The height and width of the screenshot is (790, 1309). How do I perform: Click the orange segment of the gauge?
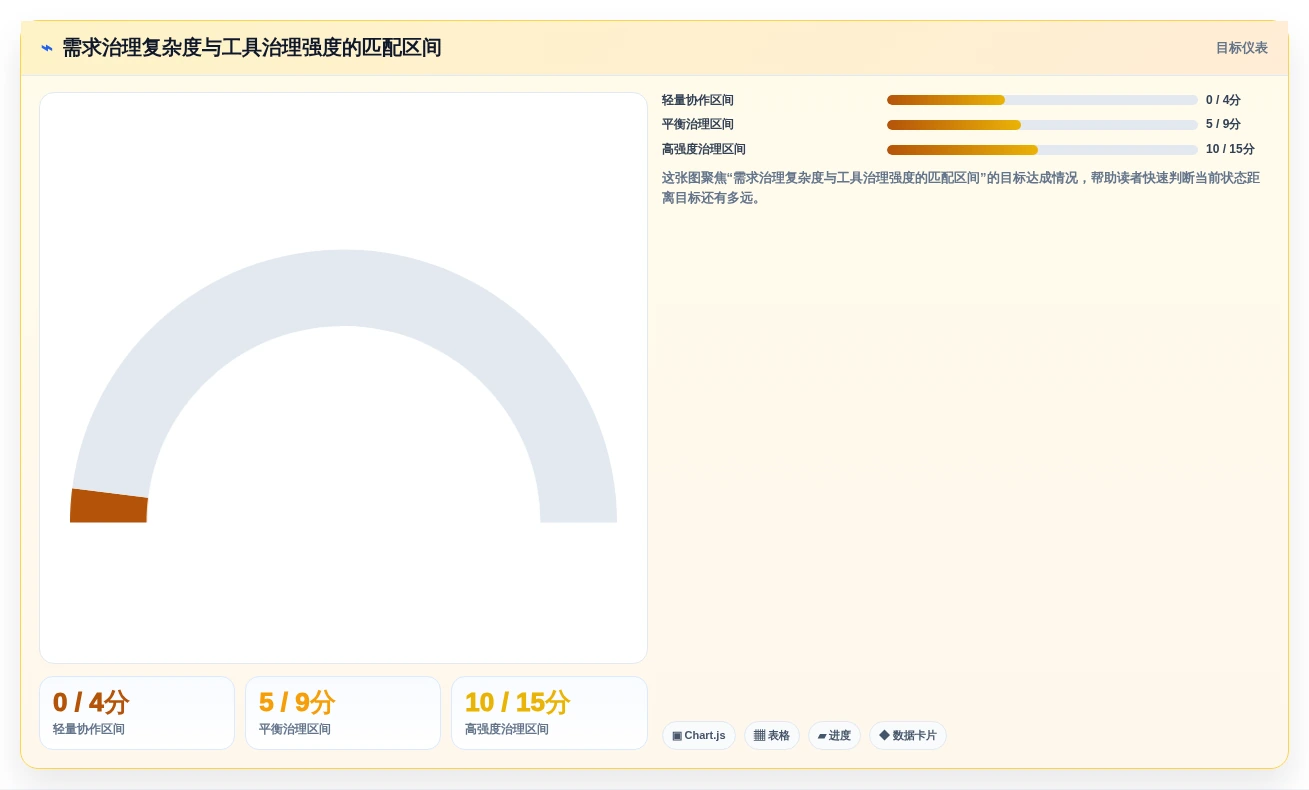pyautogui.click(x=109, y=506)
